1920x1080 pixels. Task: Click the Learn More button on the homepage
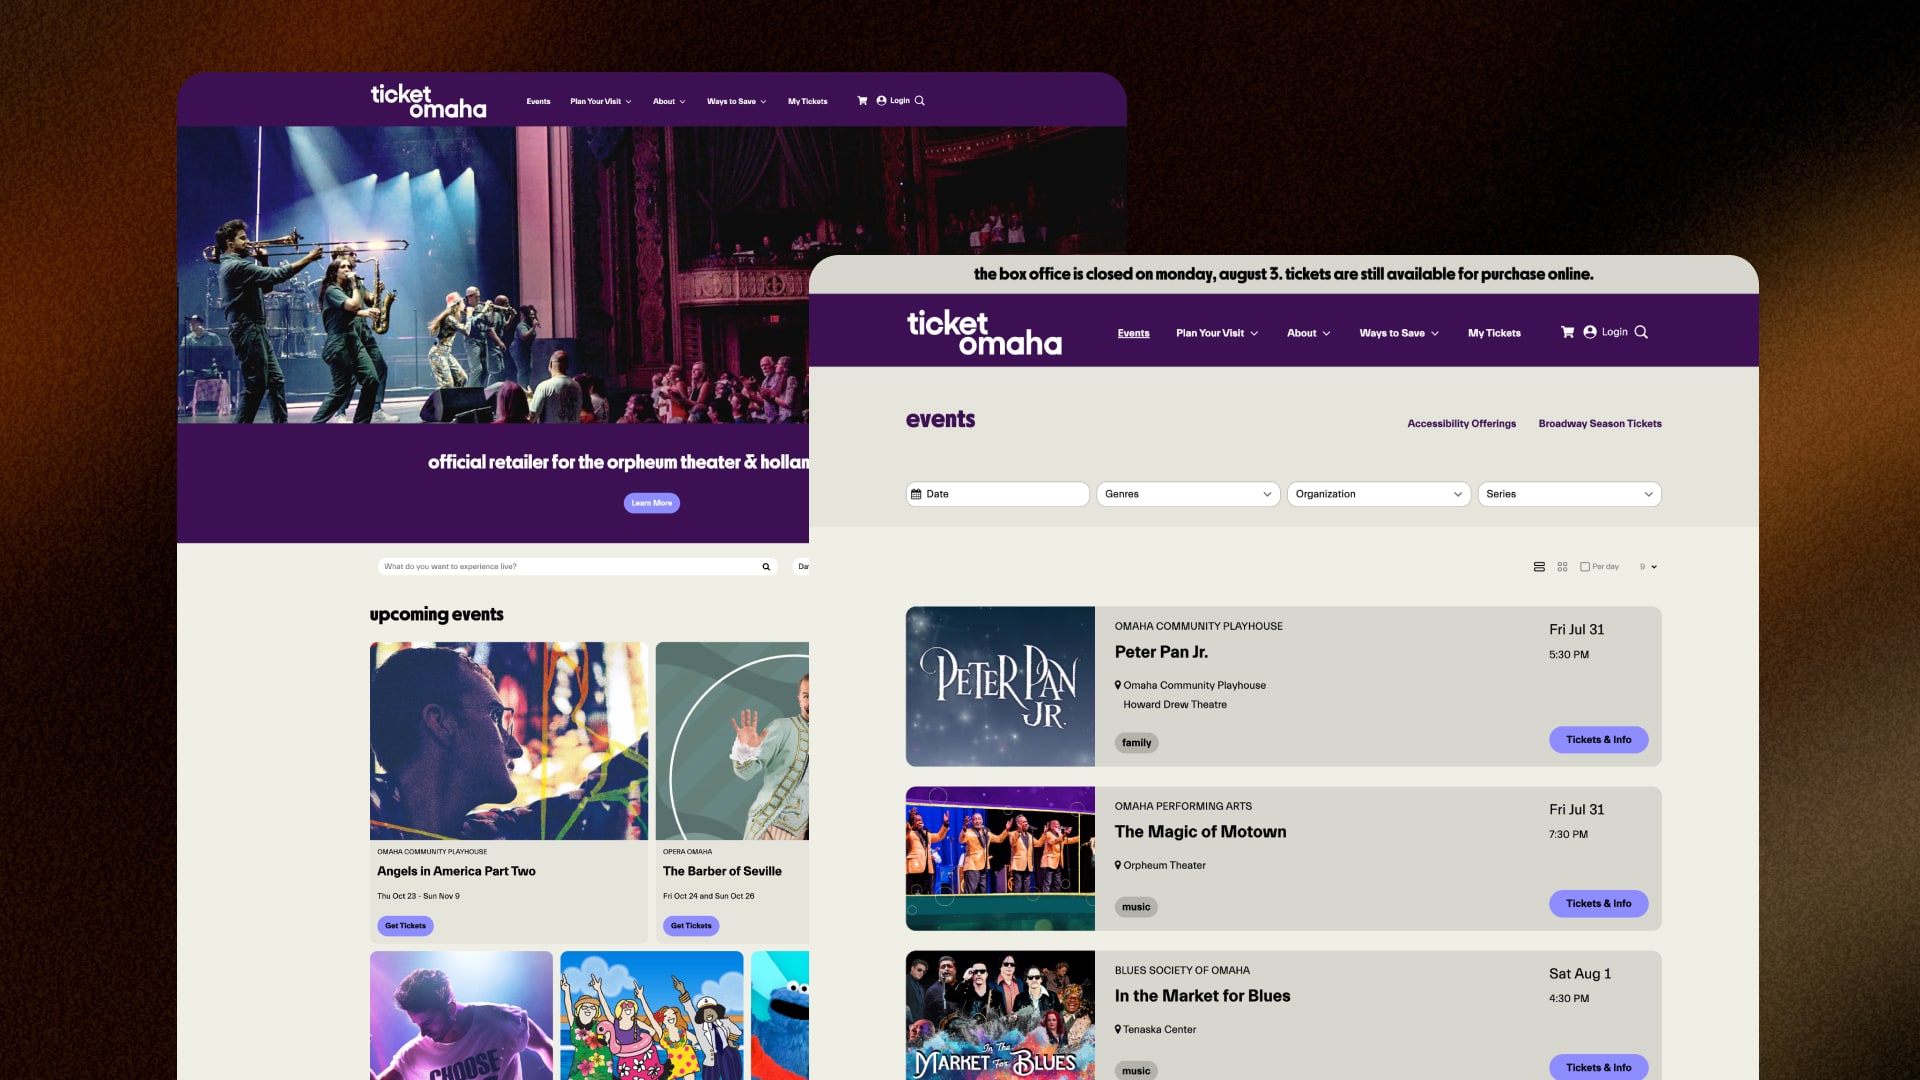(652, 503)
